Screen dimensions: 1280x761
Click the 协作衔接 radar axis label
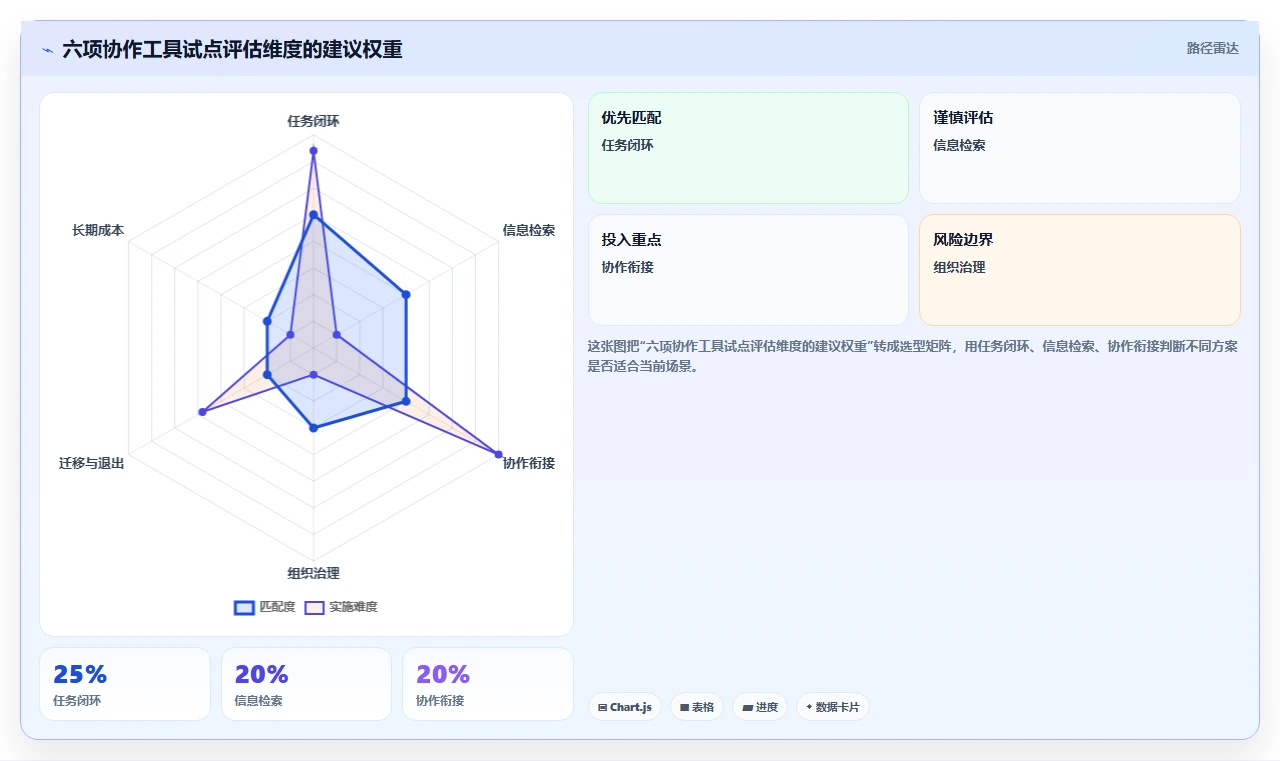pos(529,463)
